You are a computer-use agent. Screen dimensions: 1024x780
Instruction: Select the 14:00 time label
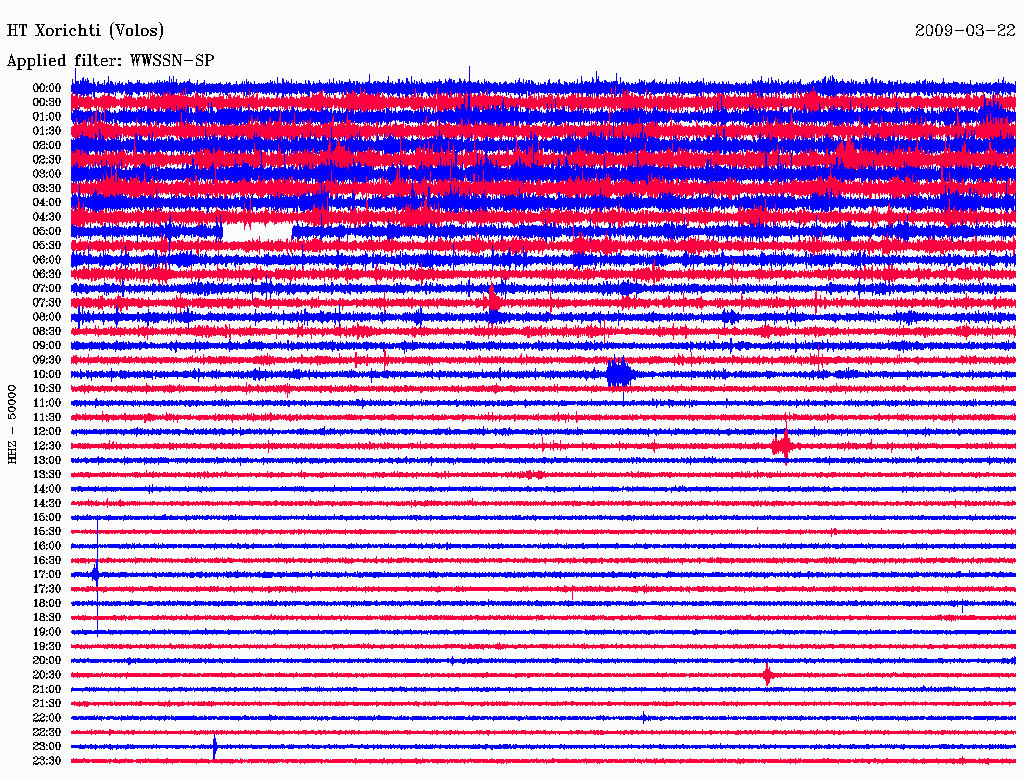click(46, 489)
